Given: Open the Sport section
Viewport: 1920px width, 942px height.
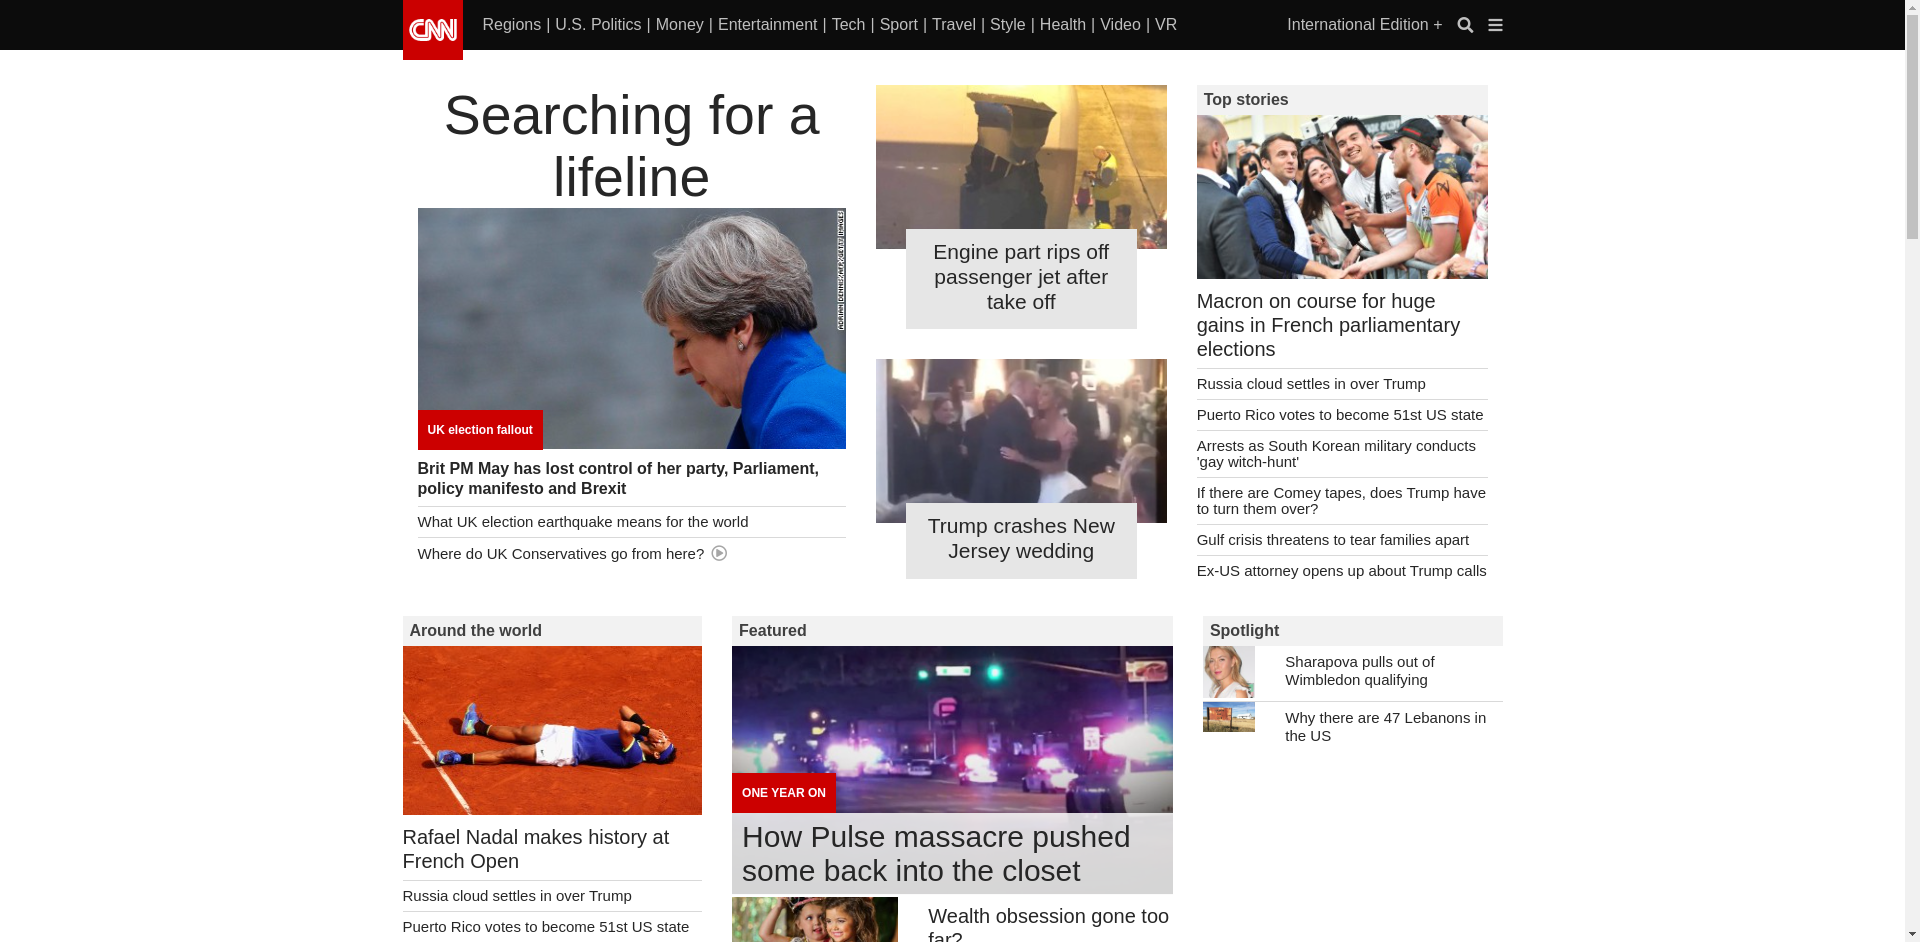Looking at the screenshot, I should [x=898, y=25].
